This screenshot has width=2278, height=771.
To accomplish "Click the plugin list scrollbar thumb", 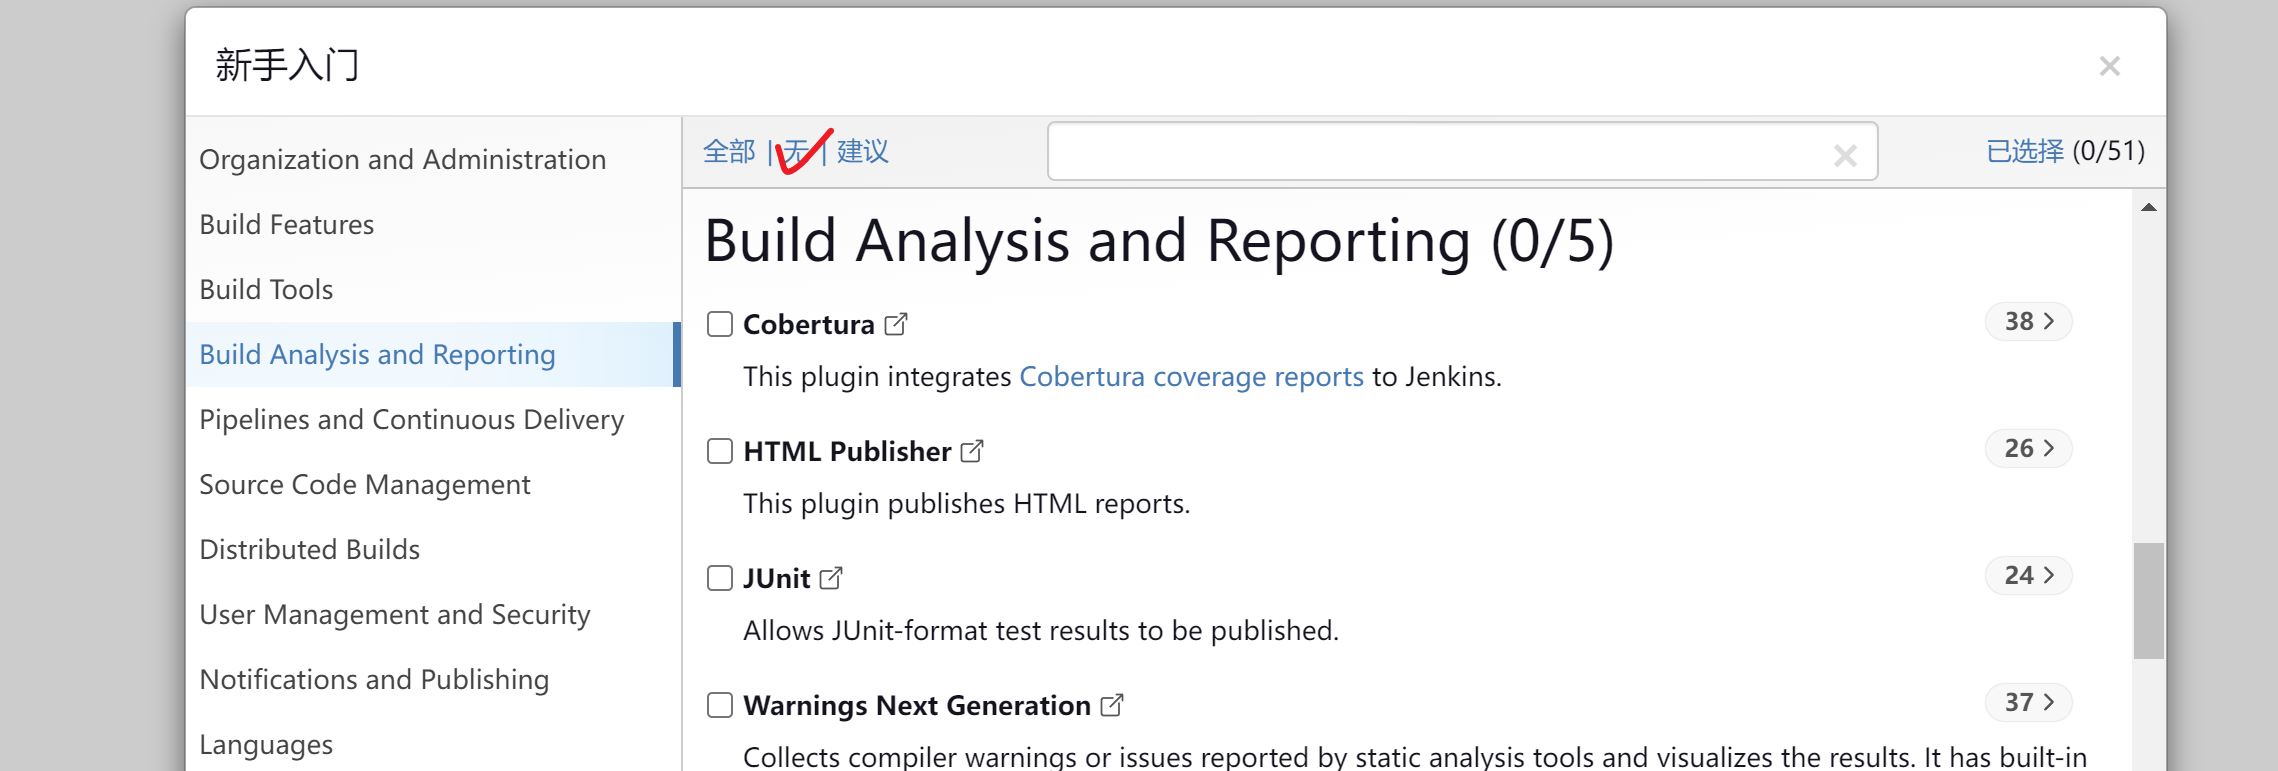I will pyautogui.click(x=2148, y=601).
